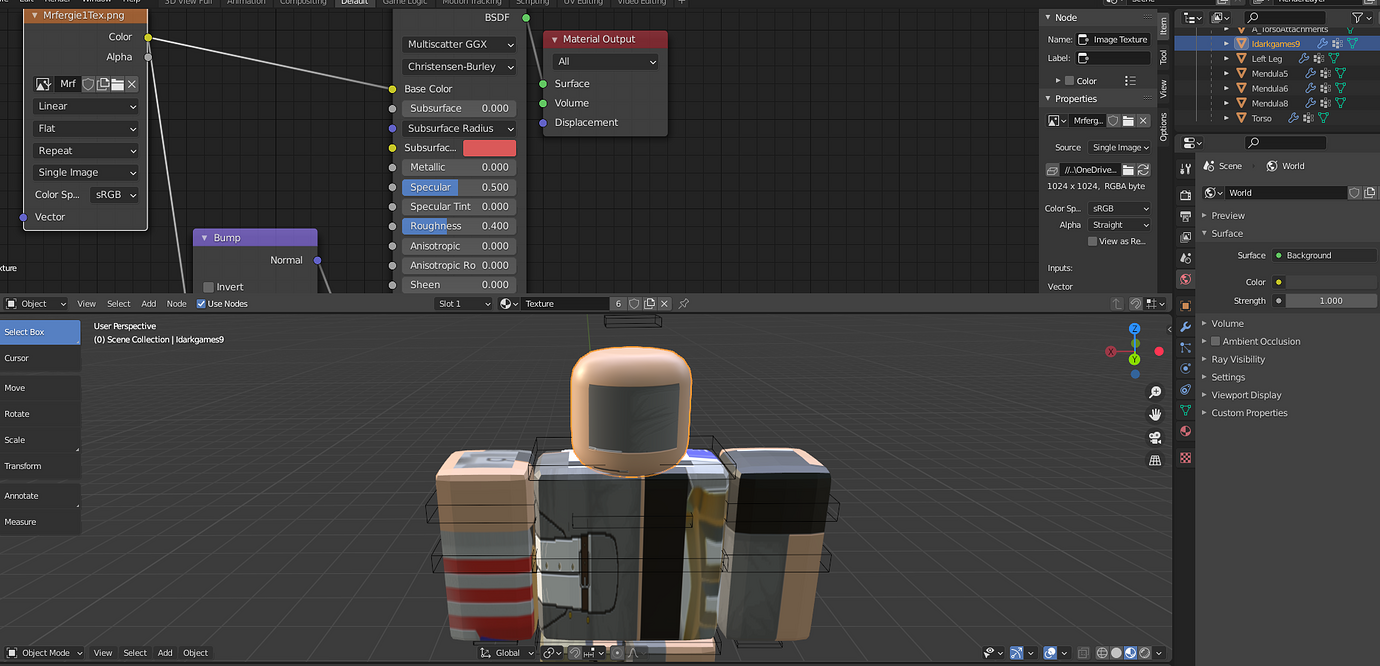Toggle the Use Nodes checkbox
This screenshot has width=1380, height=666.
point(201,304)
